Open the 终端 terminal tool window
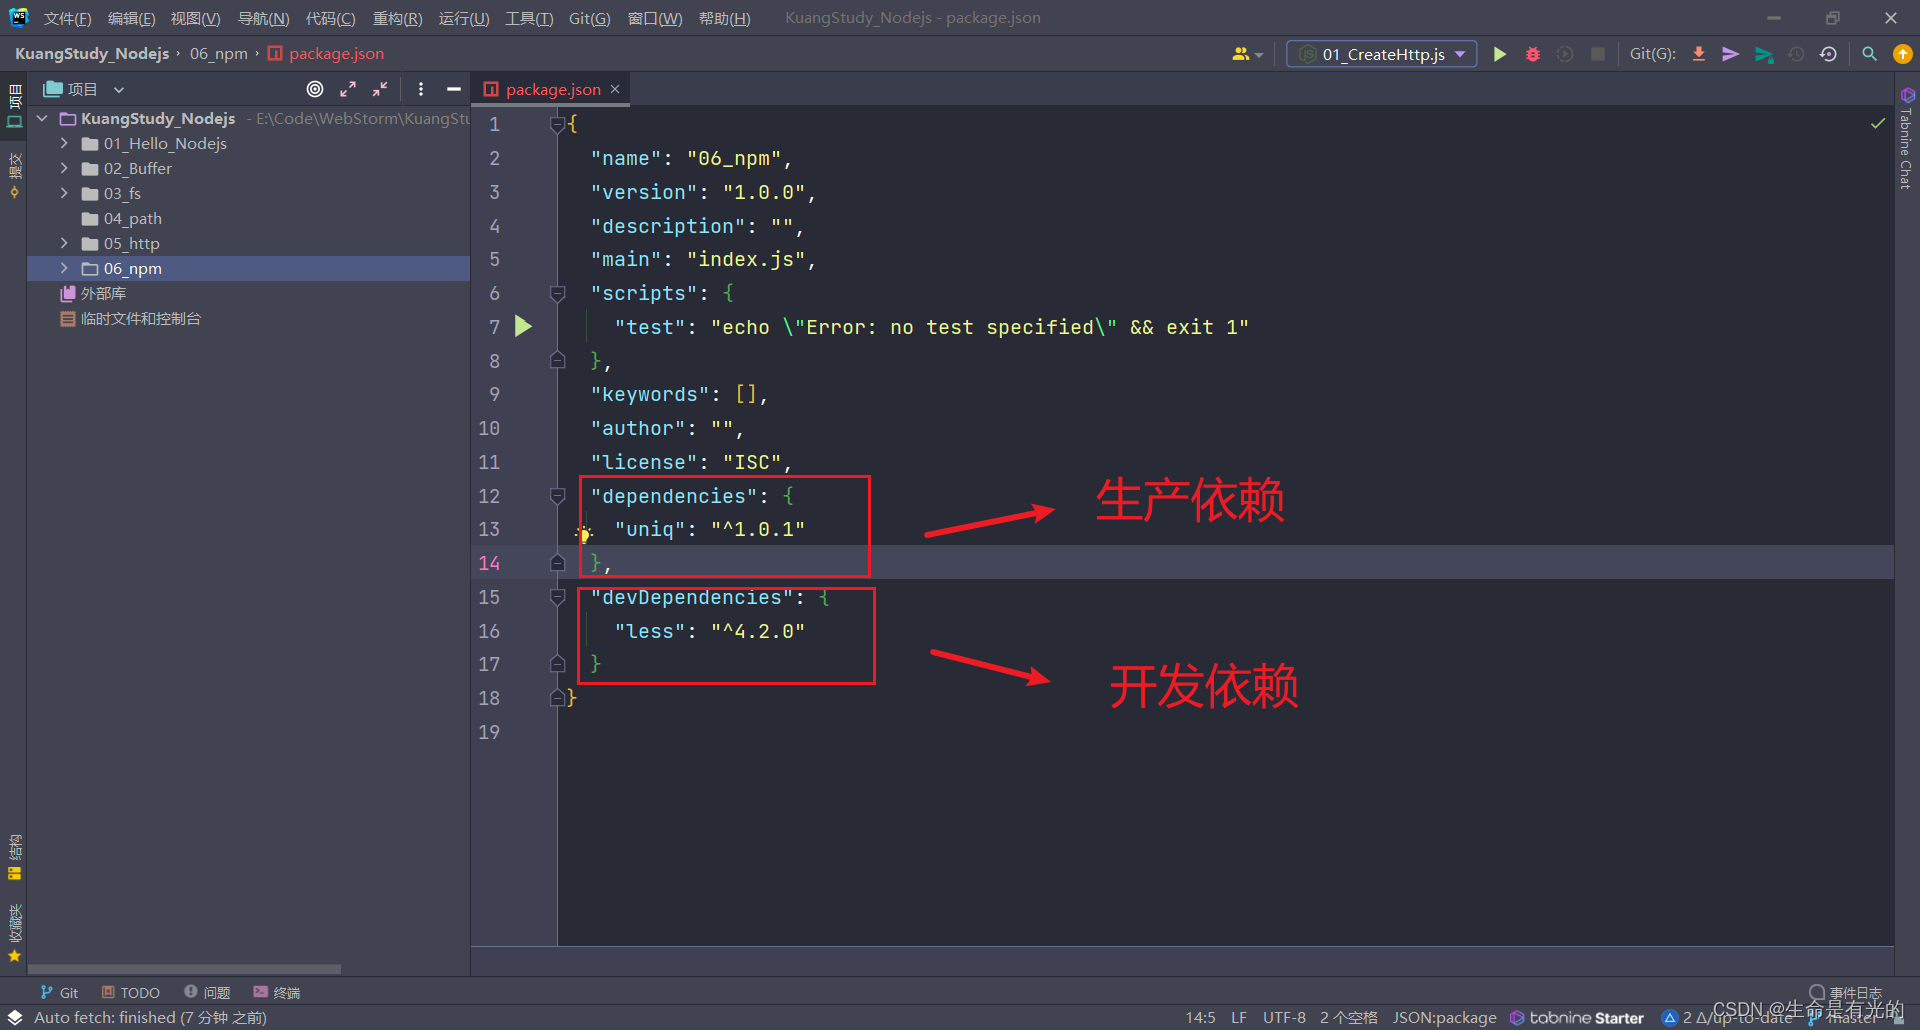This screenshot has width=1920, height=1030. [277, 992]
